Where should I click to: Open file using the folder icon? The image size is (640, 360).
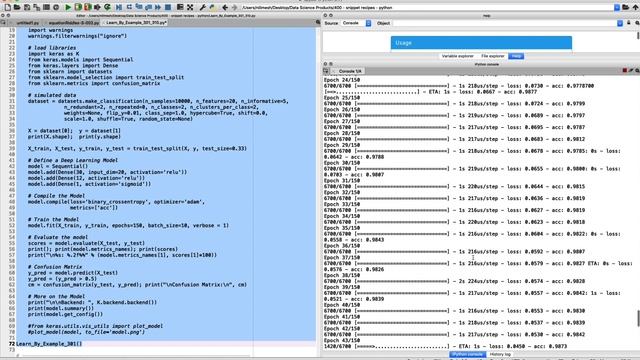[x=17, y=7]
